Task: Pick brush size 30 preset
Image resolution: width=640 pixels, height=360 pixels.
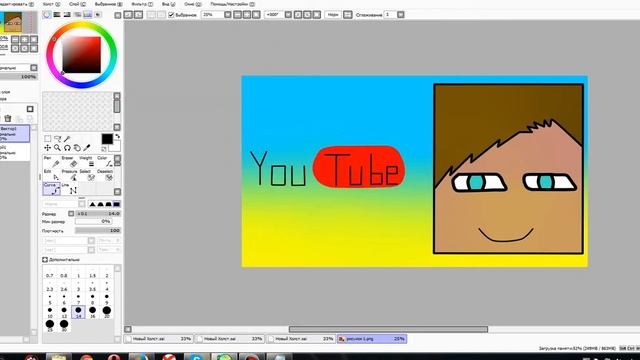Action: point(64,326)
